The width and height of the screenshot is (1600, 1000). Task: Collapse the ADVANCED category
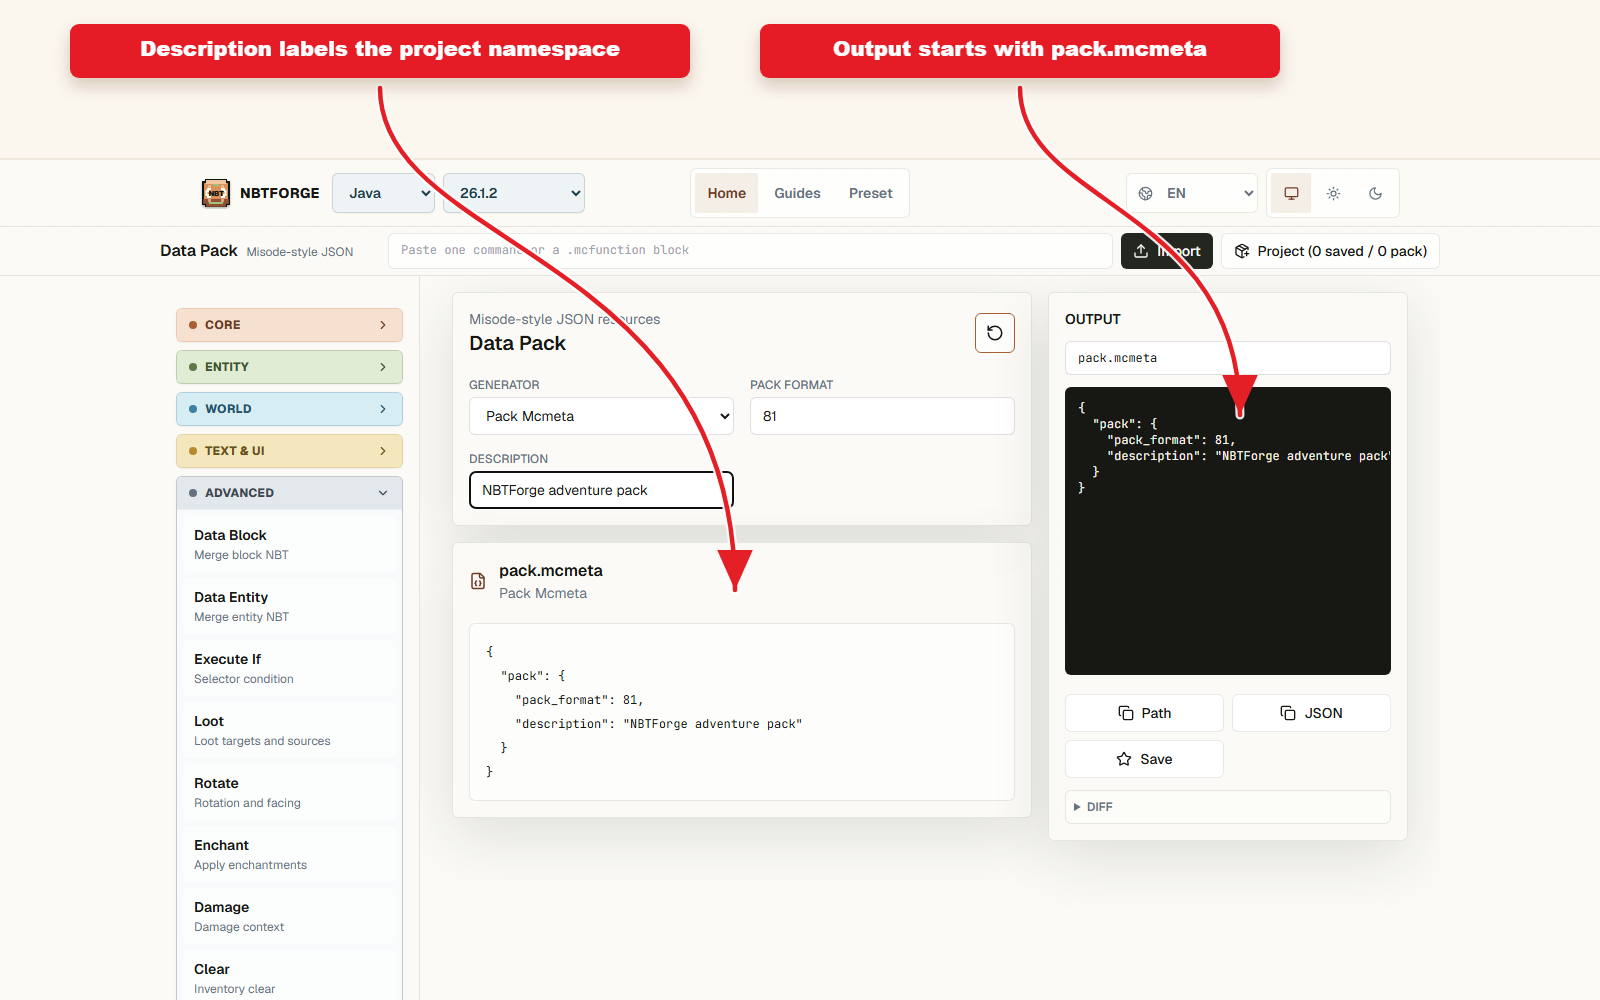point(289,493)
